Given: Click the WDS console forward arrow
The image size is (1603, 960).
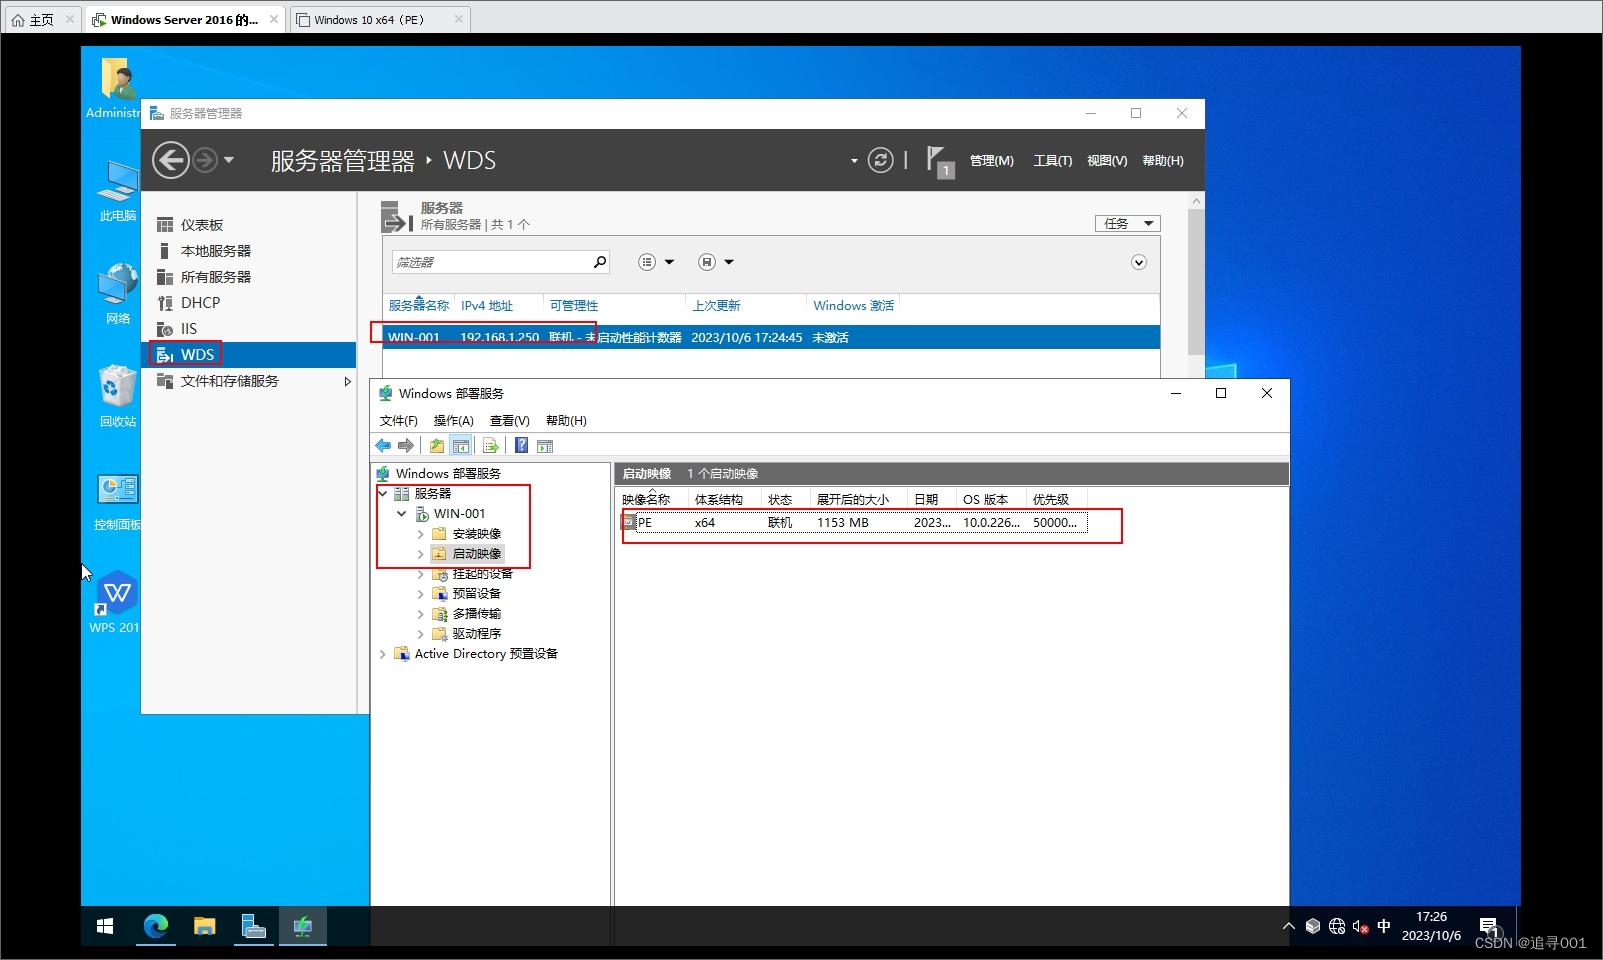Looking at the screenshot, I should click(x=405, y=446).
